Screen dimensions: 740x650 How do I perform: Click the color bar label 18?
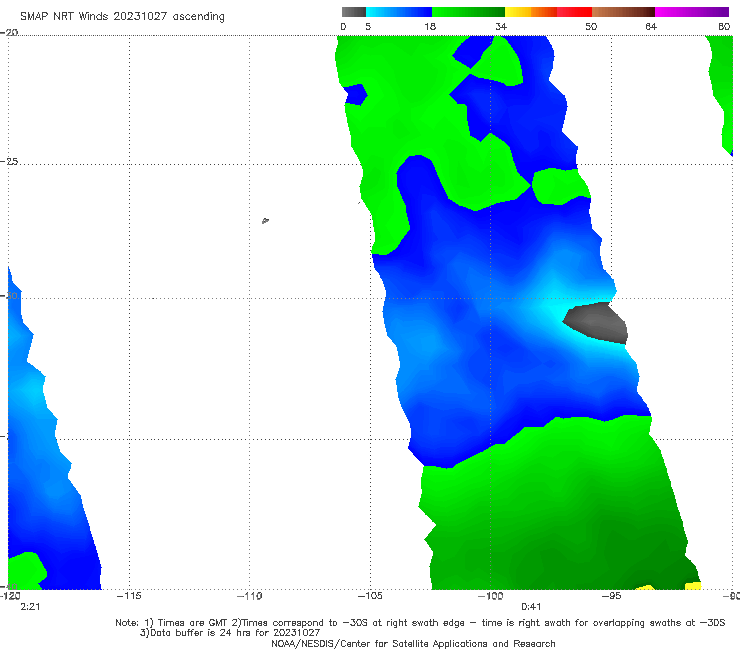click(430, 26)
